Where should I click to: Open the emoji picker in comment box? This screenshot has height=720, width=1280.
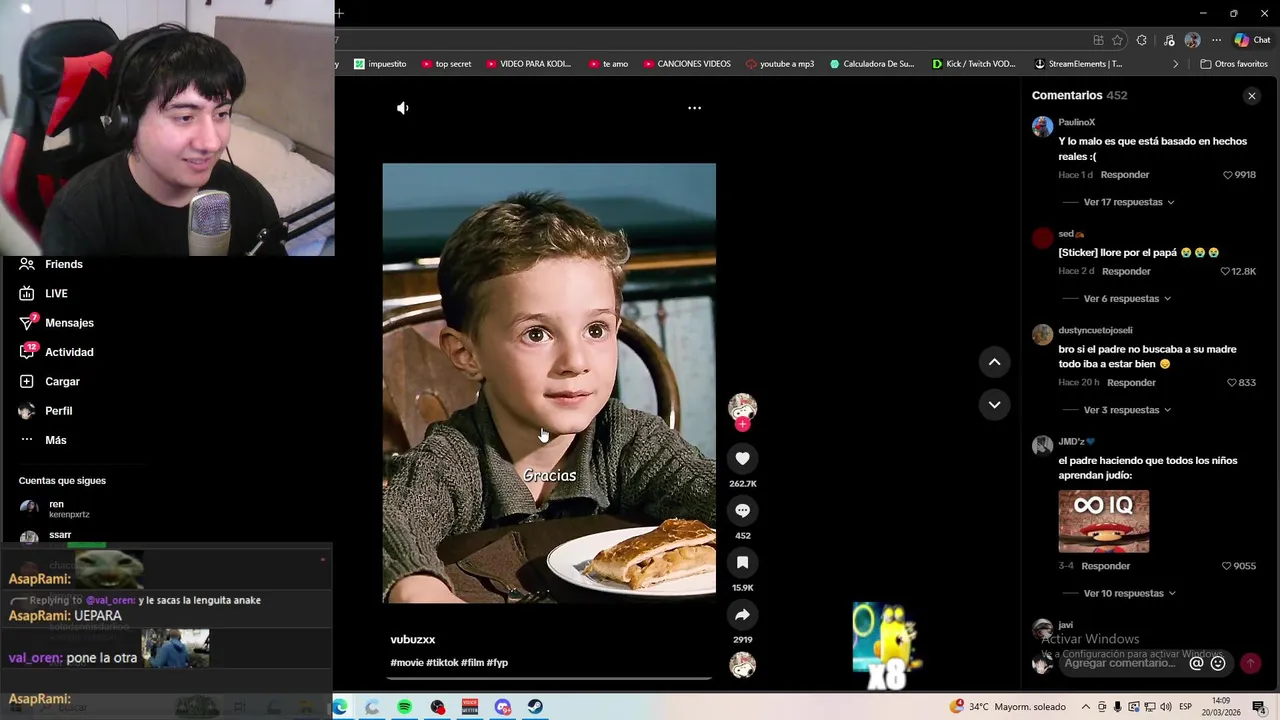[1218, 663]
